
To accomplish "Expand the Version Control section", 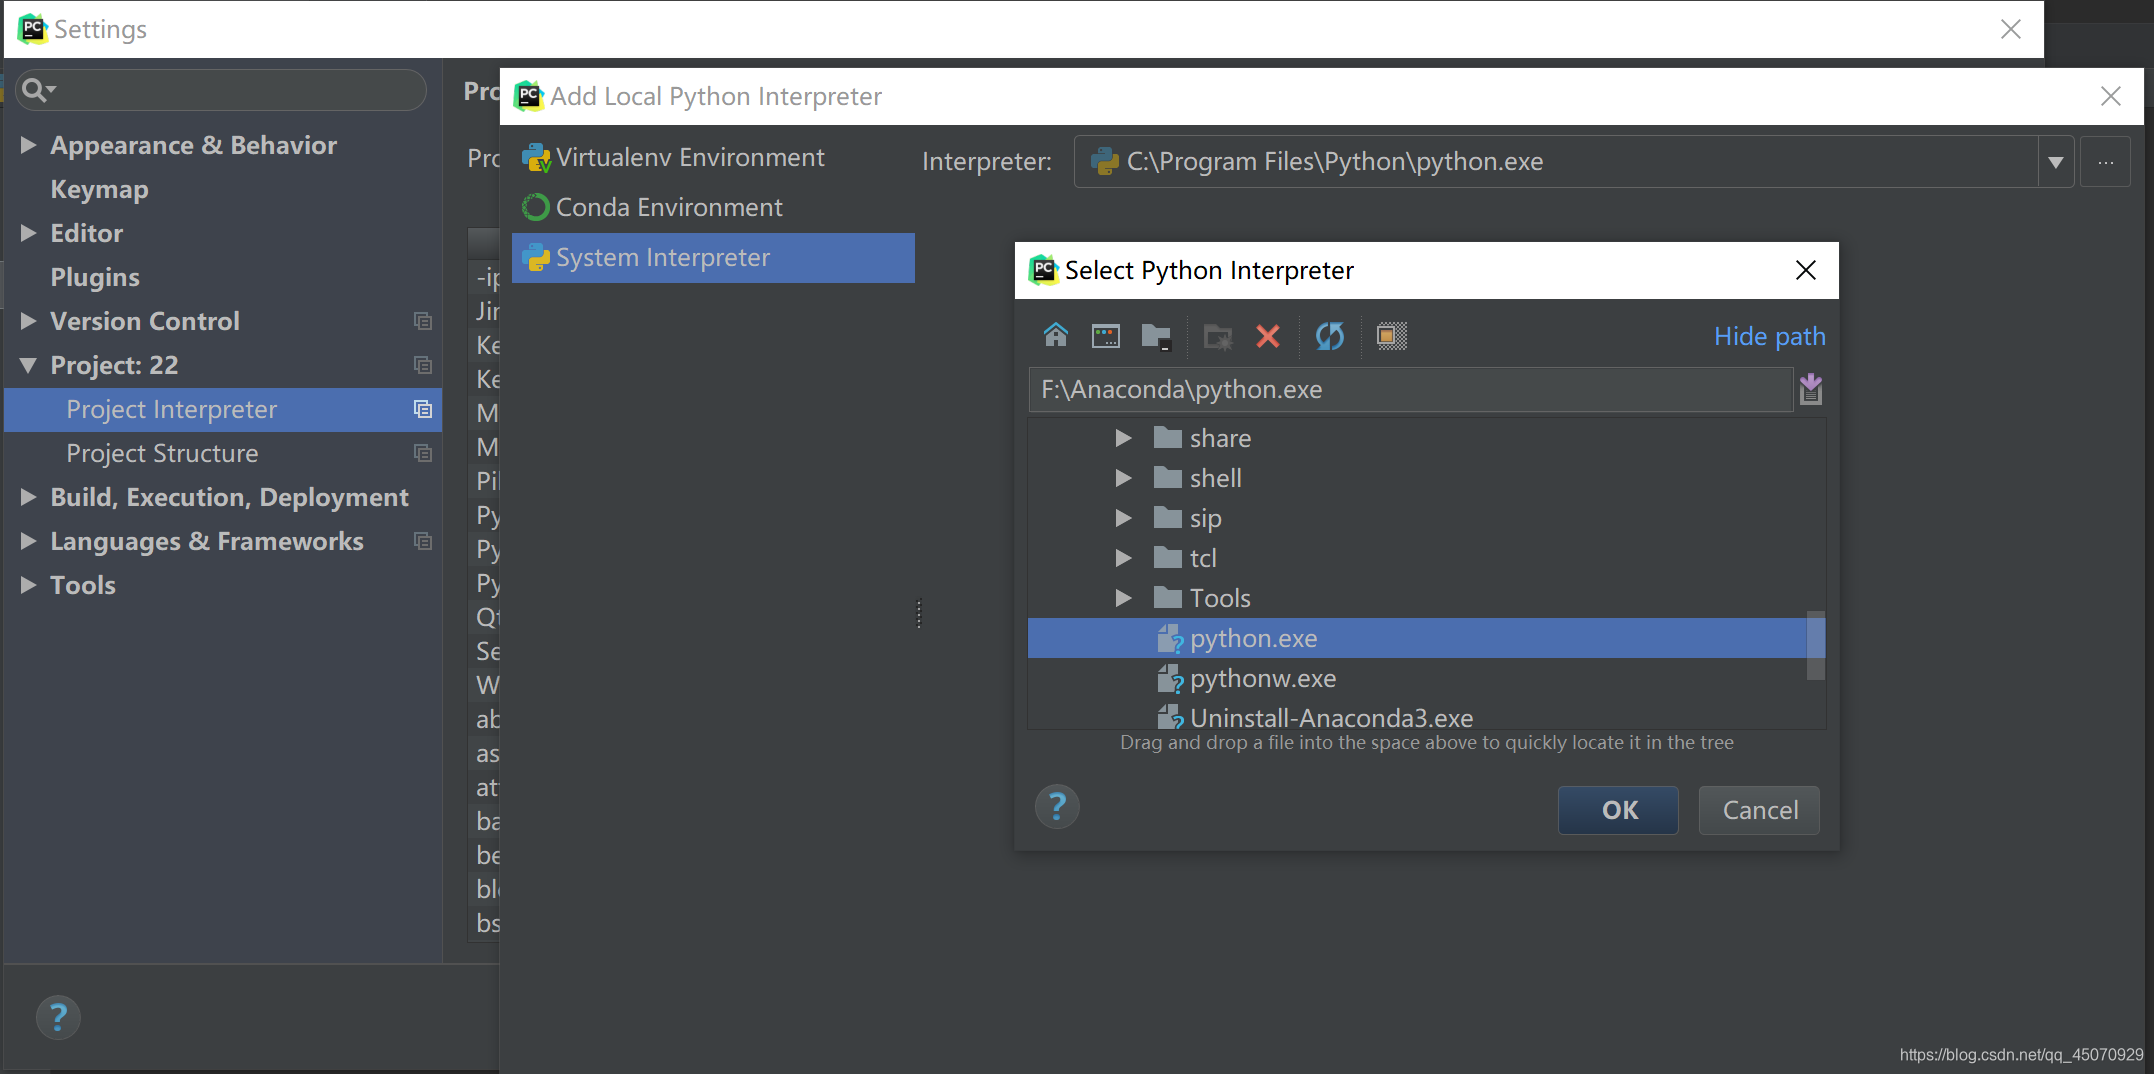I will [x=29, y=321].
